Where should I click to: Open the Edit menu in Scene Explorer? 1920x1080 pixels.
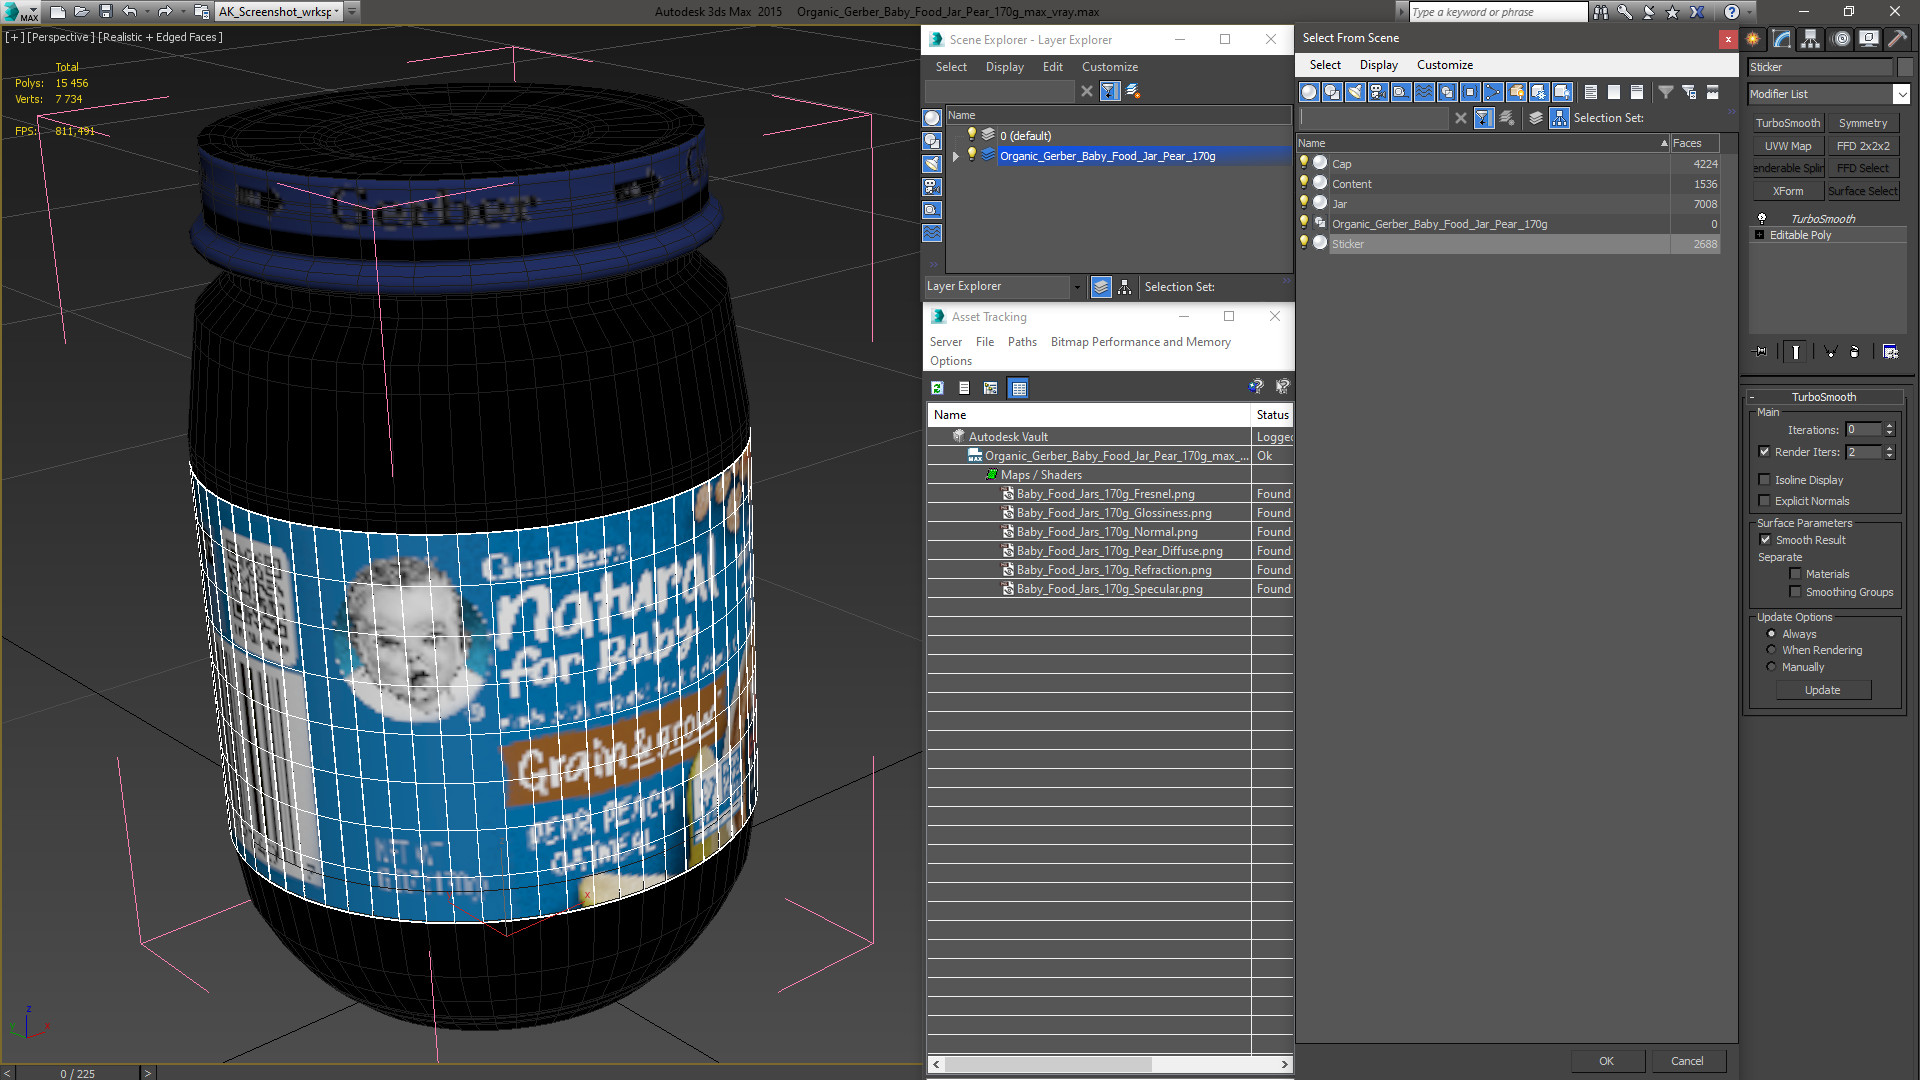[x=1052, y=67]
